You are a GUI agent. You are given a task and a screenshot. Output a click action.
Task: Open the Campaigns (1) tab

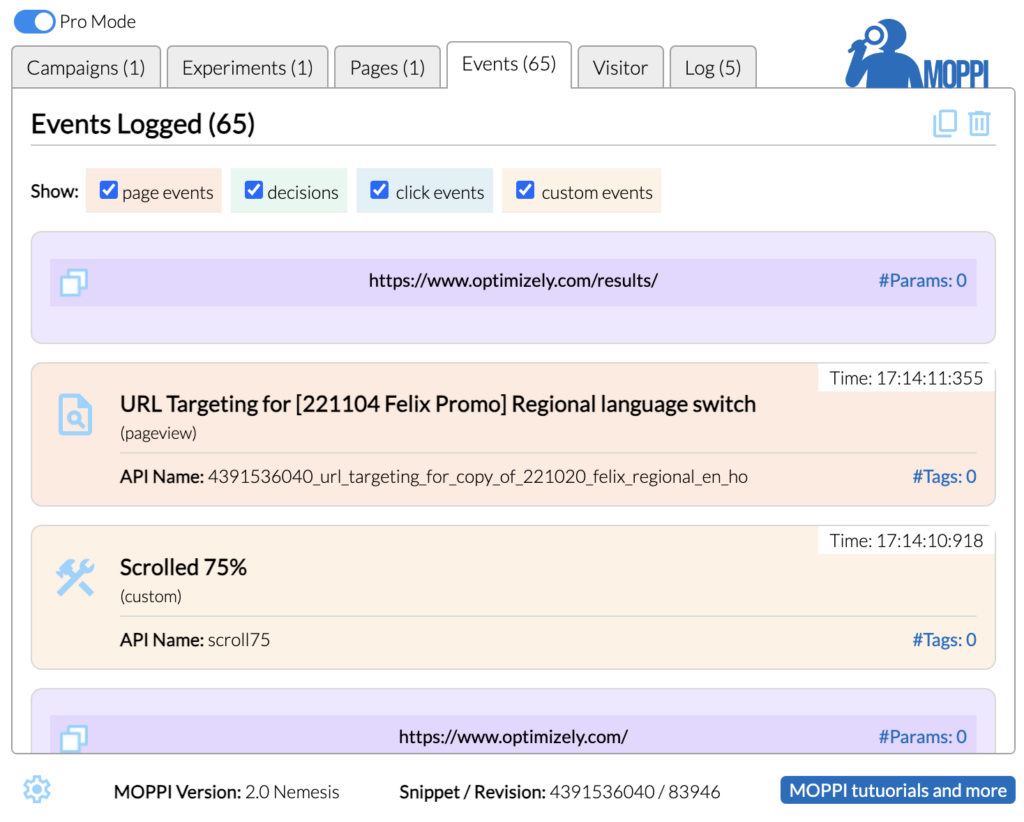pyautogui.click(x=86, y=67)
